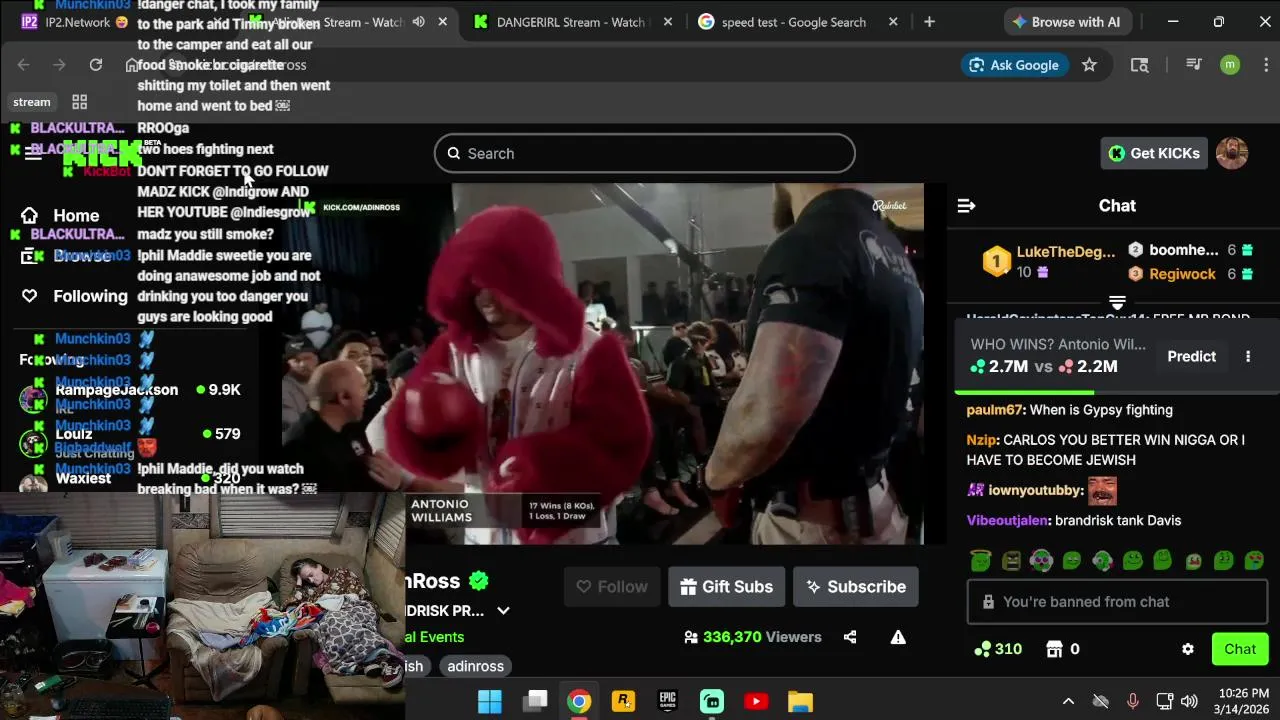The image size is (1280, 720).
Task: Open Chrome profile 'm' avatar
Action: (1230, 65)
